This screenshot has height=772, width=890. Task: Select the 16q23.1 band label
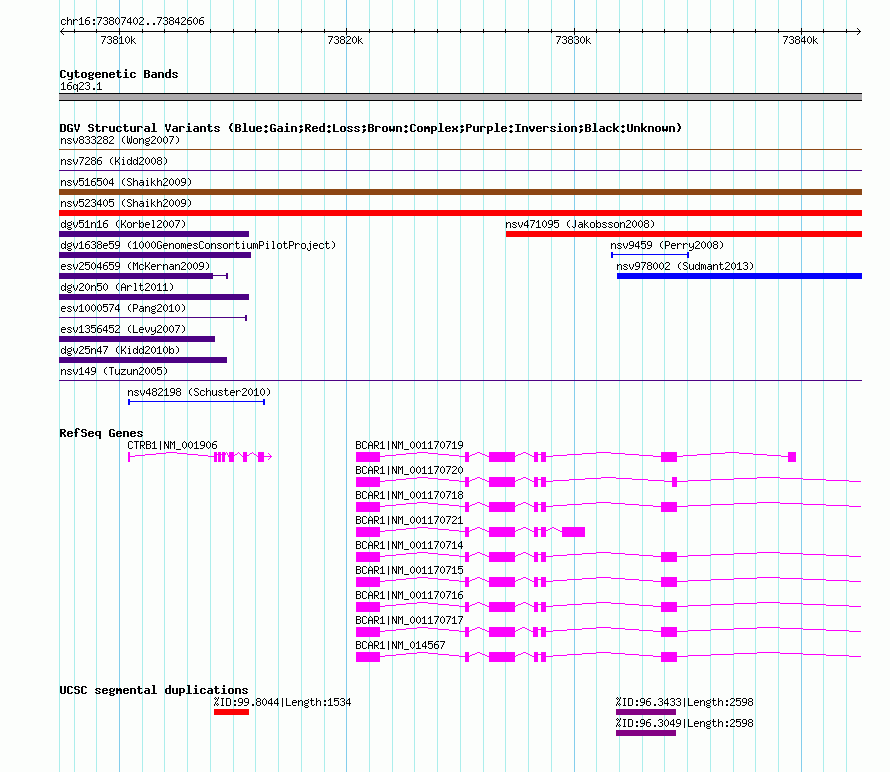pos(81,86)
